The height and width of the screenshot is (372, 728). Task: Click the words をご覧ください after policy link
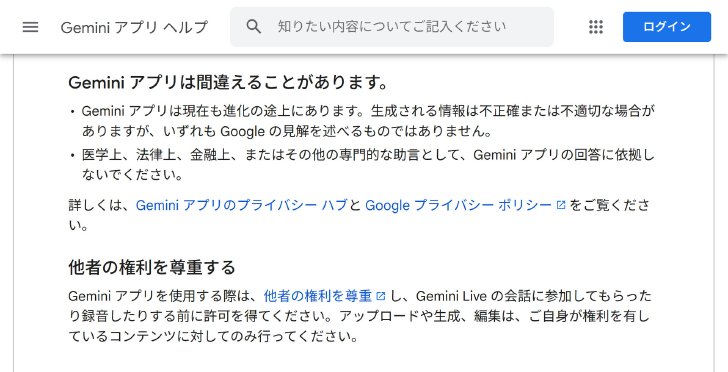pyautogui.click(x=609, y=205)
